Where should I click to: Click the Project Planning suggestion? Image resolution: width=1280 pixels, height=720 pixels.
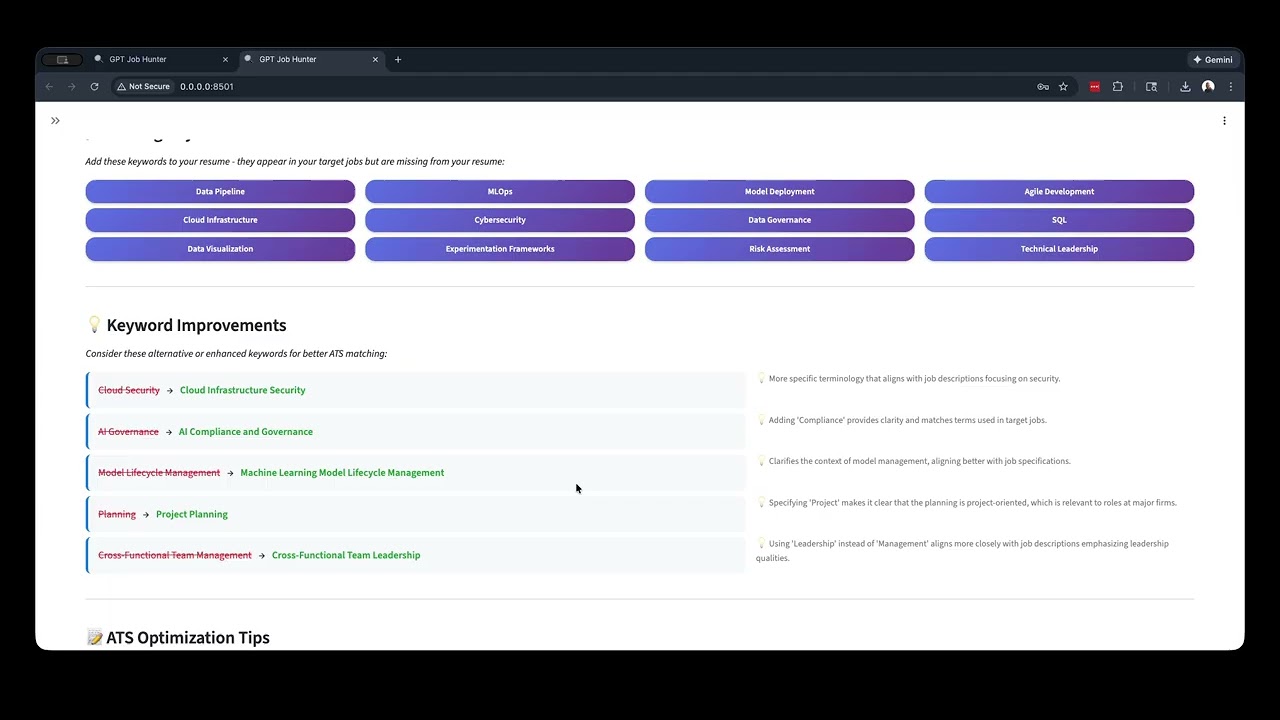pos(192,514)
